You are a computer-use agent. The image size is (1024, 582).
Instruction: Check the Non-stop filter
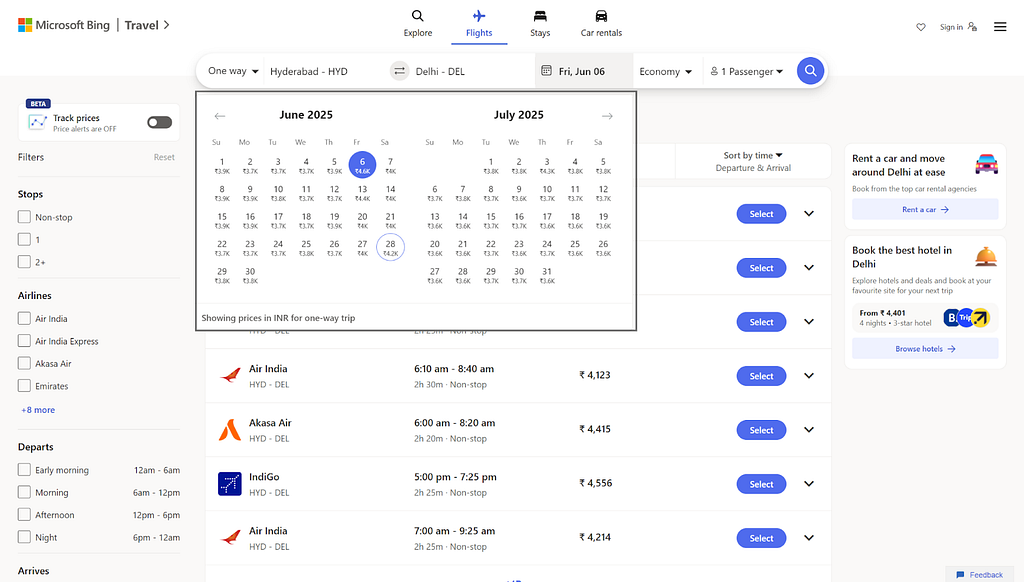point(24,217)
